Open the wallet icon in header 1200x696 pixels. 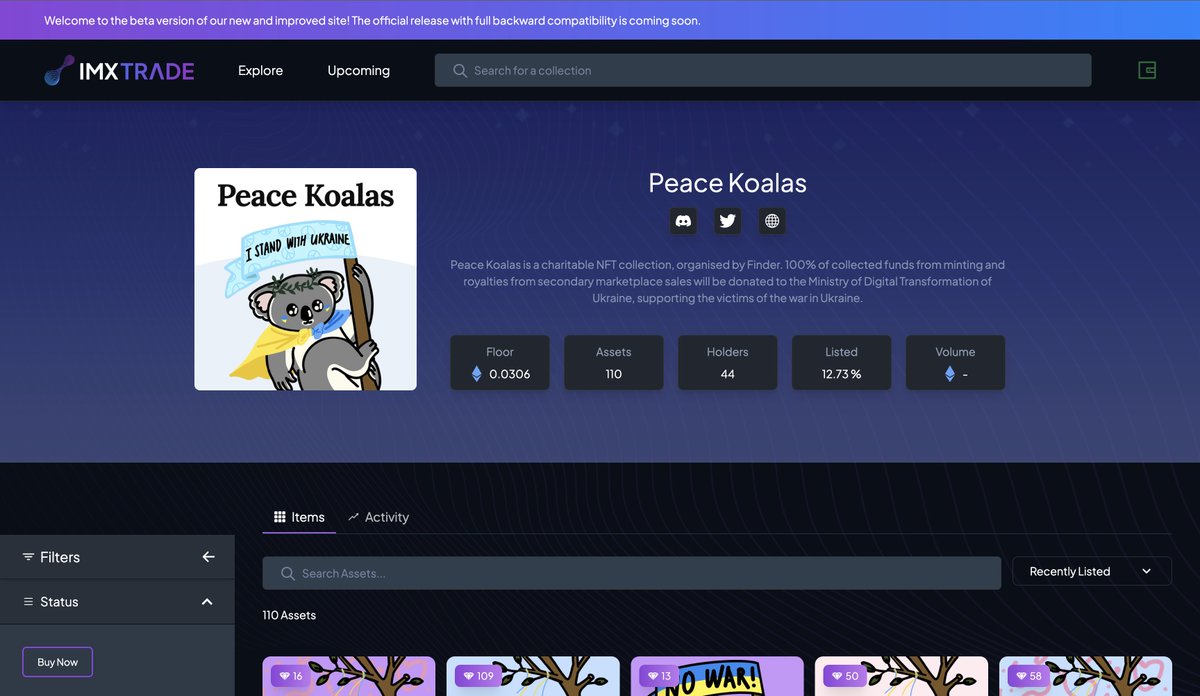coord(1147,70)
